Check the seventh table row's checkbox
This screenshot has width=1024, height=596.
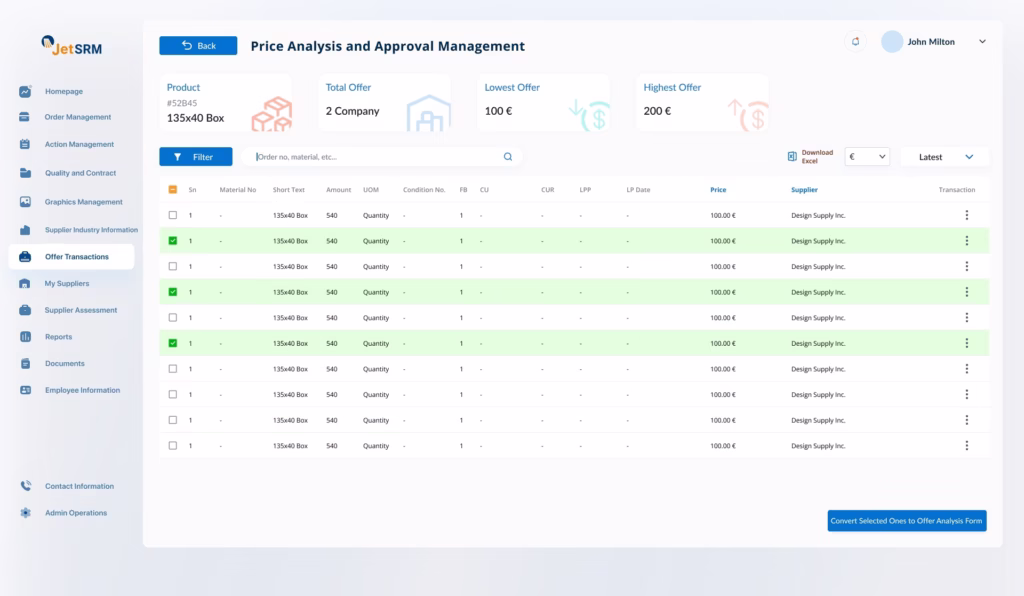[x=172, y=369]
